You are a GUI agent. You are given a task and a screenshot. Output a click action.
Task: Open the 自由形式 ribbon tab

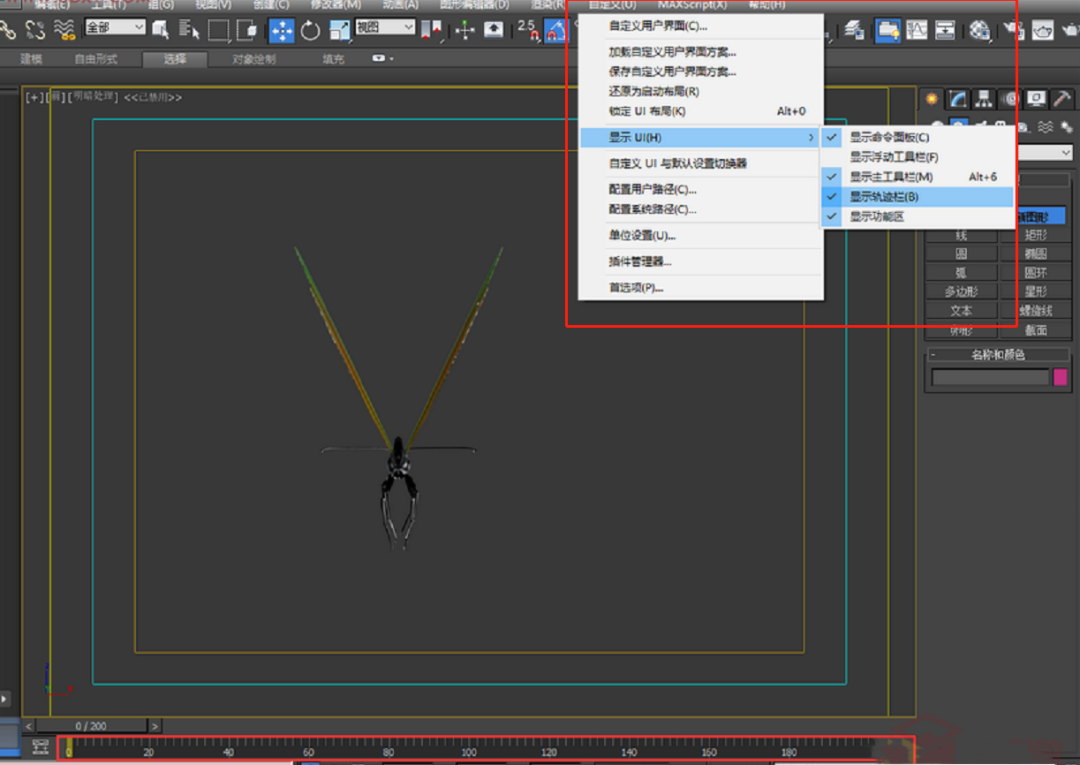click(96, 59)
